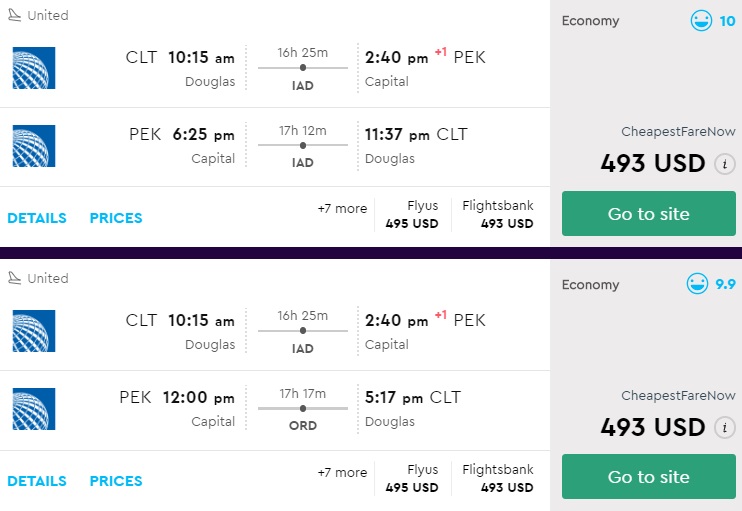Open DETAILS for the first flight result
The width and height of the screenshot is (742, 511).
click(x=37, y=218)
